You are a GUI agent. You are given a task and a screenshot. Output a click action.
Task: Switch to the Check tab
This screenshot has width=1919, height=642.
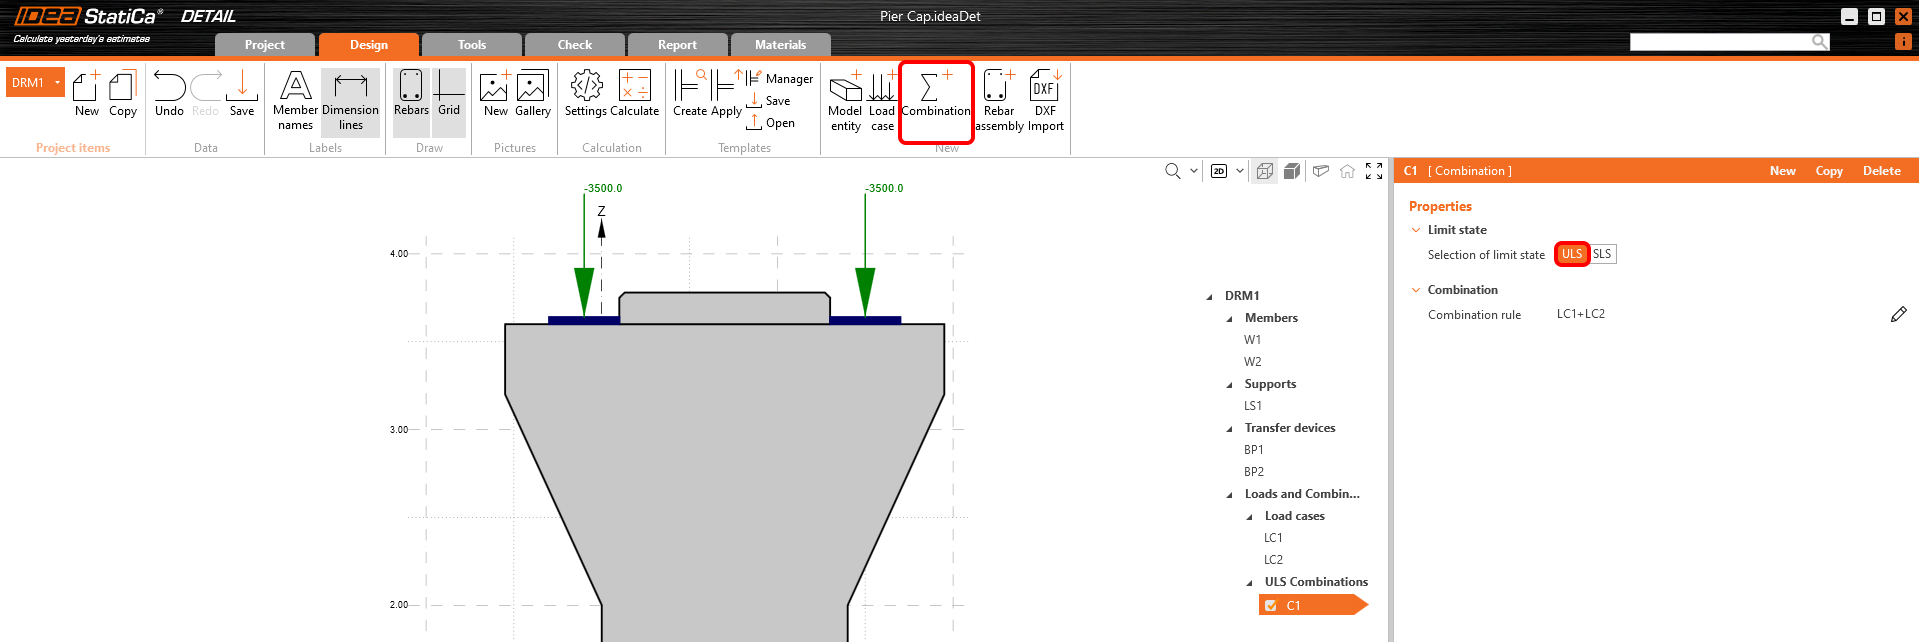click(x=574, y=45)
